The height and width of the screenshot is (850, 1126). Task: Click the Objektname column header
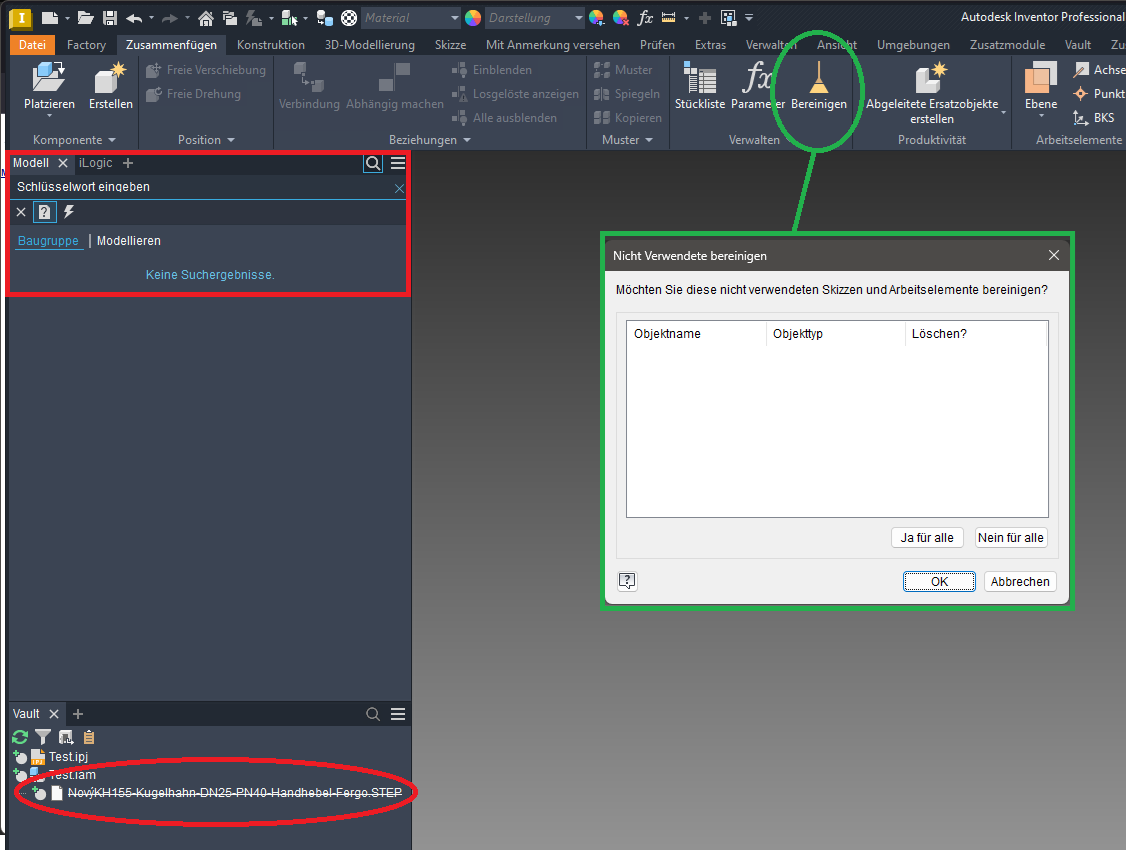(697, 334)
